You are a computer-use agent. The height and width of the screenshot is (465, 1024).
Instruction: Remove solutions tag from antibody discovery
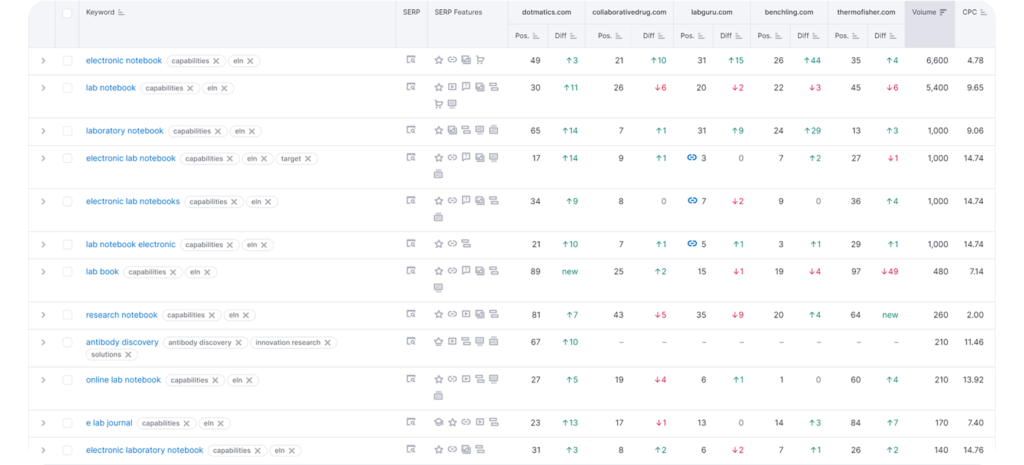(128, 355)
